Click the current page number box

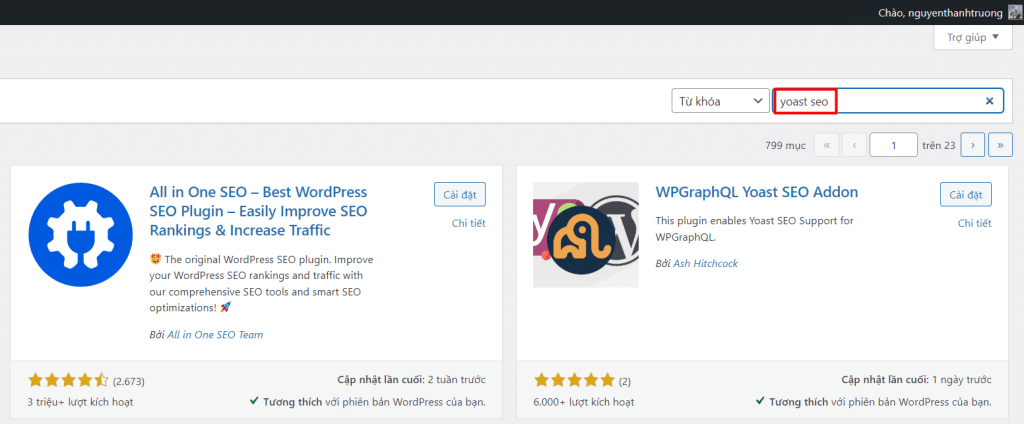[893, 145]
